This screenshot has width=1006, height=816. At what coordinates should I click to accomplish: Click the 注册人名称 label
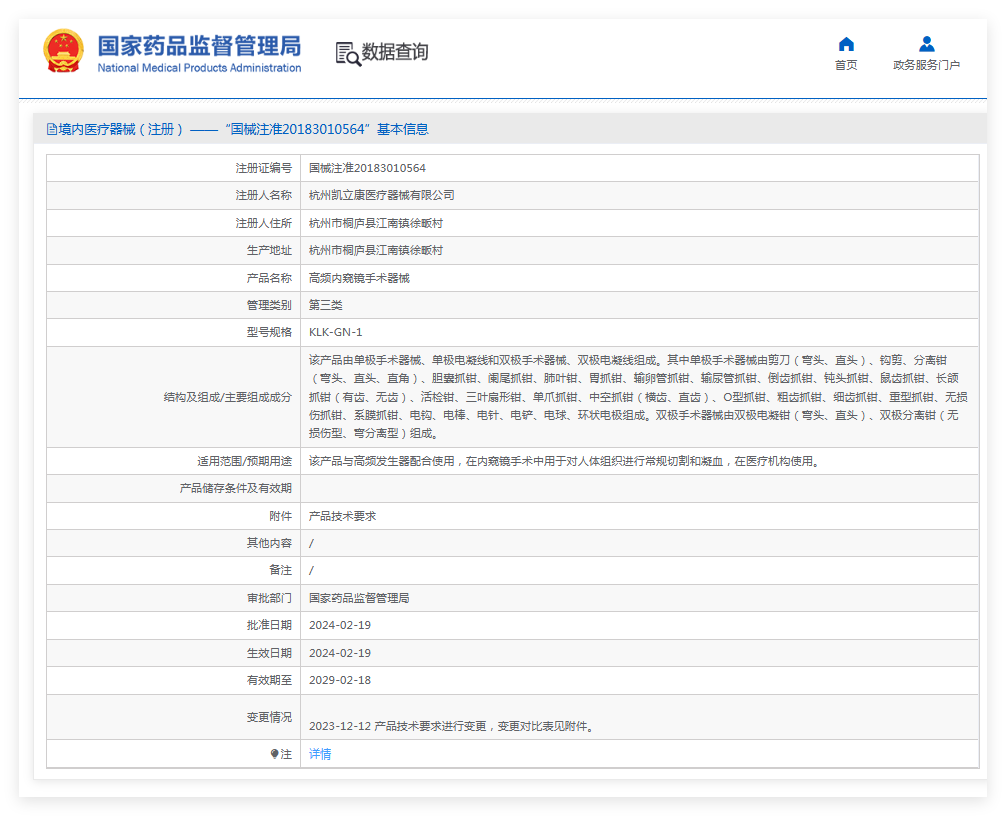[263, 195]
